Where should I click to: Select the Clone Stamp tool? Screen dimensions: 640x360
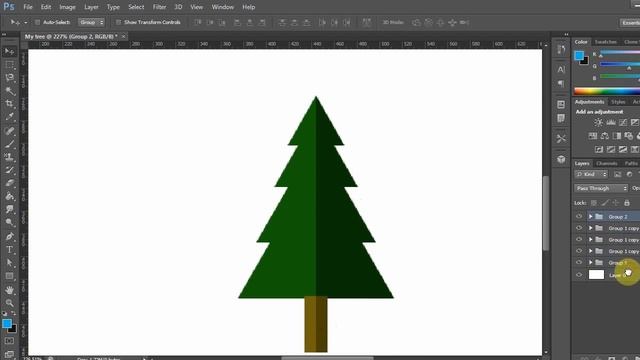pos(9,157)
